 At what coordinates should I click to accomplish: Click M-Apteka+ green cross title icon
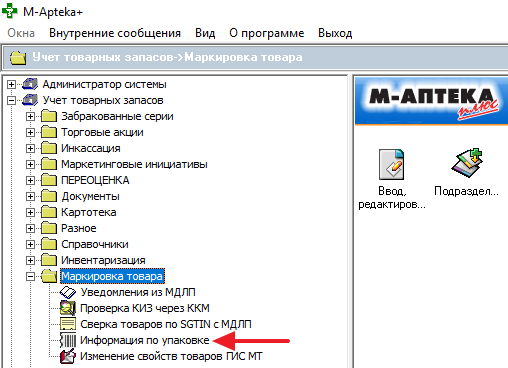pyautogui.click(x=9, y=10)
